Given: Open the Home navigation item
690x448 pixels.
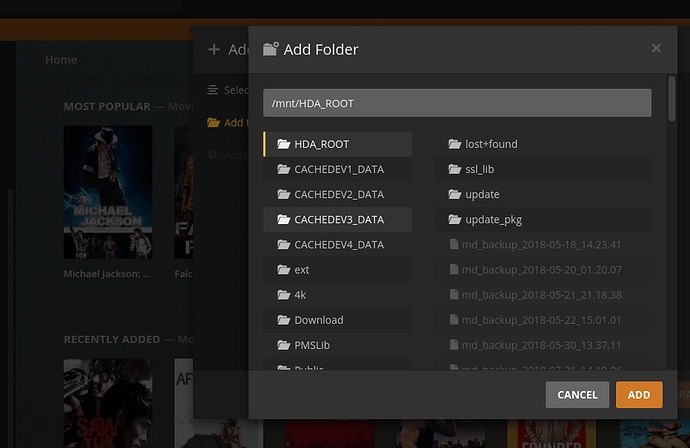Looking at the screenshot, I should click(x=61, y=60).
